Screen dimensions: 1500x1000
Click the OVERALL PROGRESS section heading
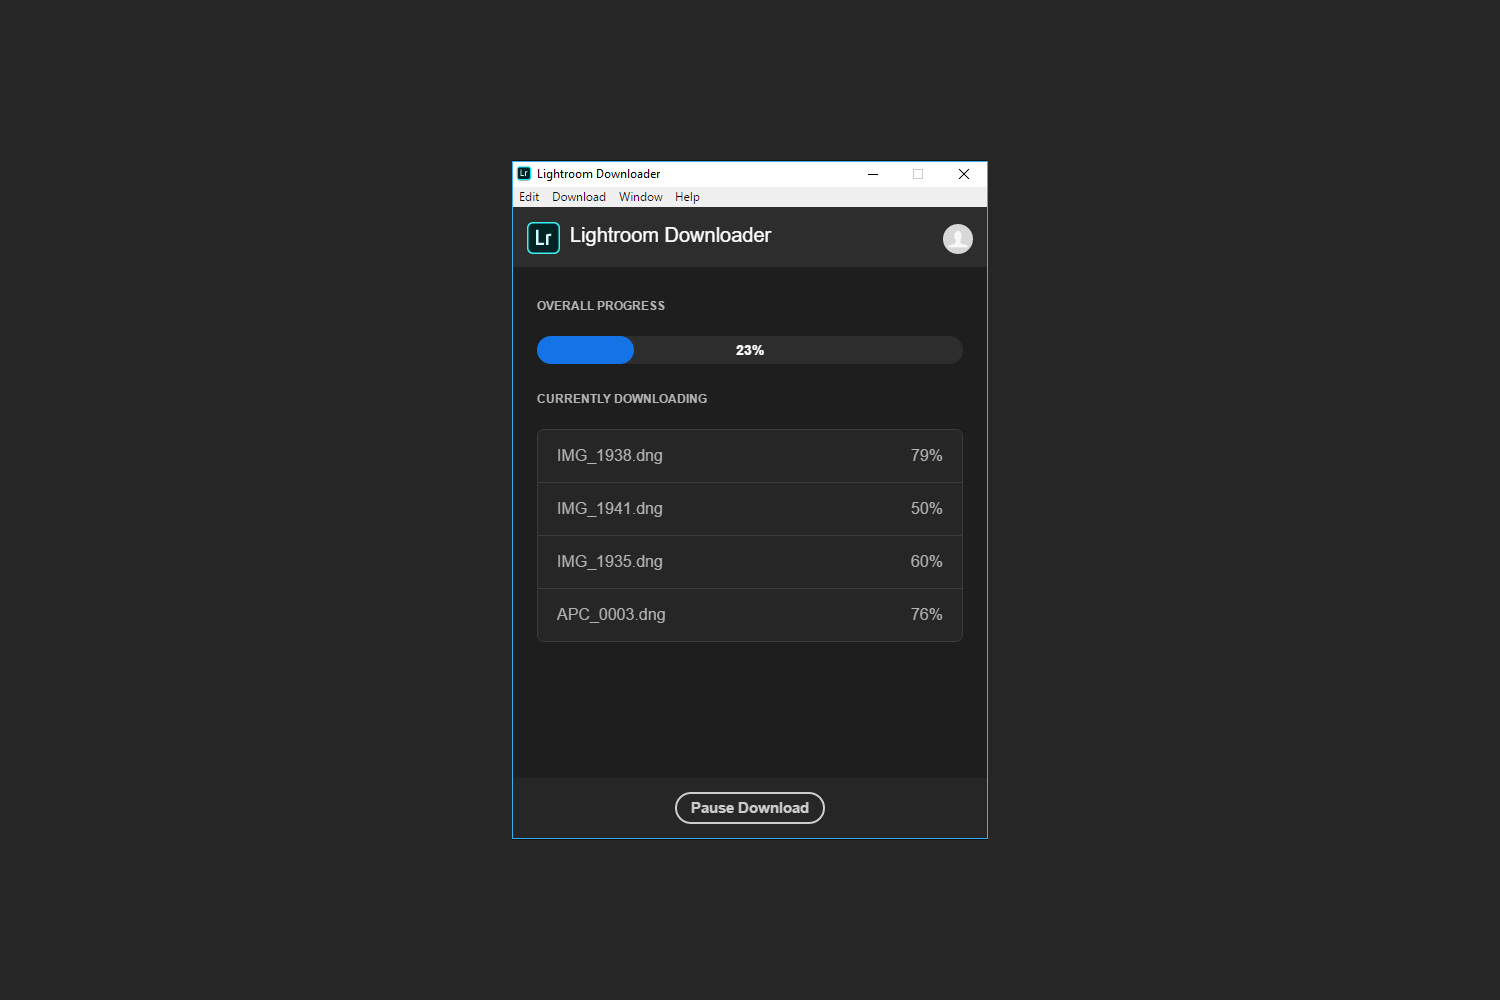601,305
